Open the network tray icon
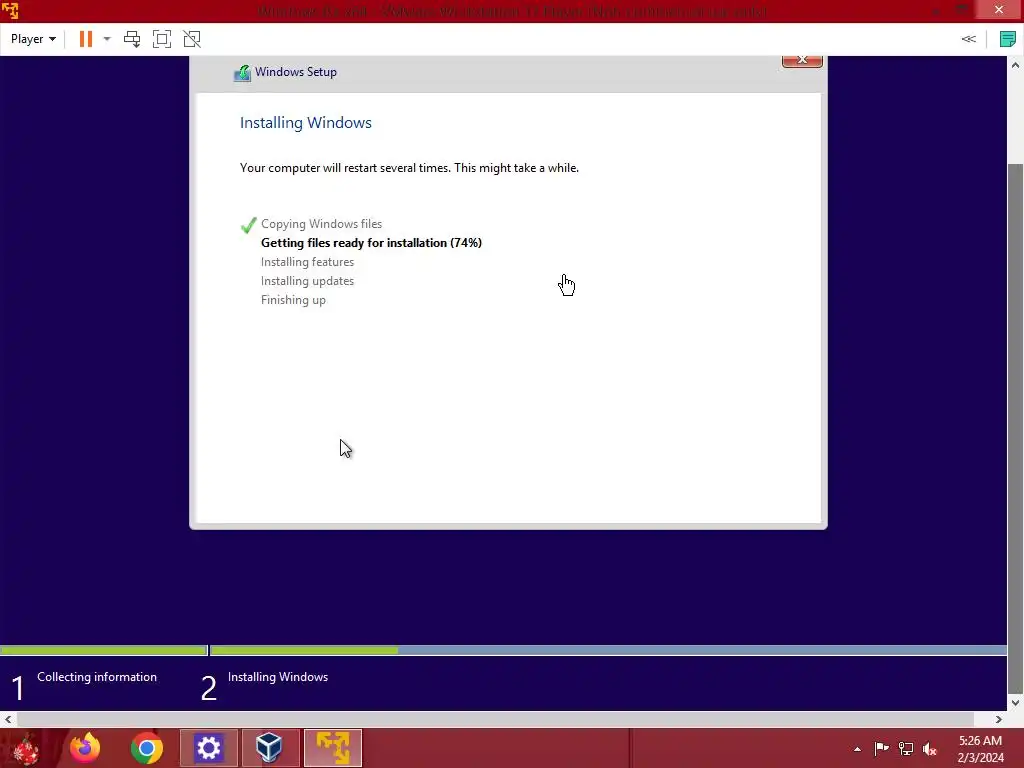This screenshot has height=768, width=1024. [x=906, y=749]
